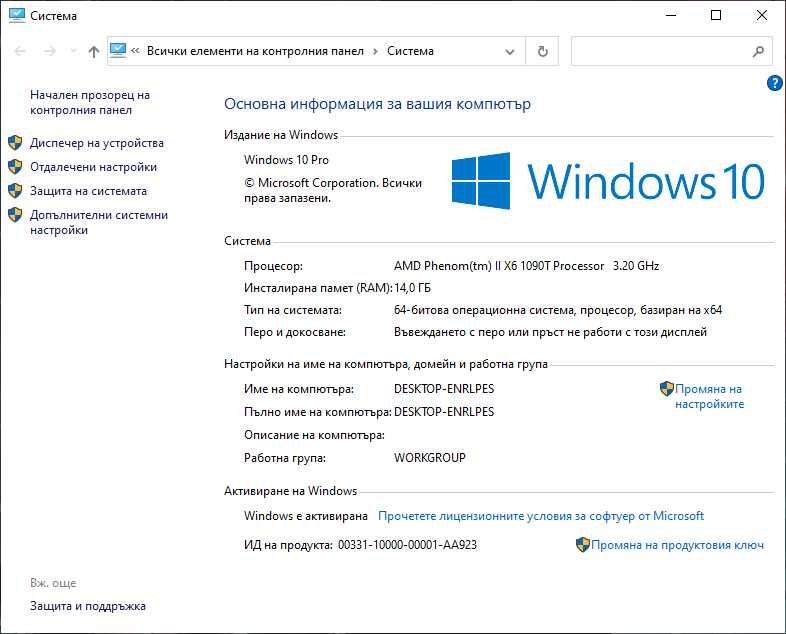
Task: Expand the breadcrumb arrow after Всички елементи
Action: (375, 52)
